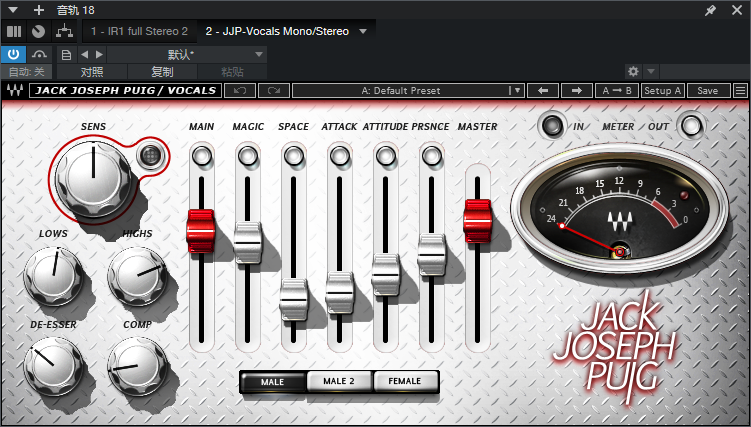Click the HIGHS knob
751x427 pixels.
point(137,276)
